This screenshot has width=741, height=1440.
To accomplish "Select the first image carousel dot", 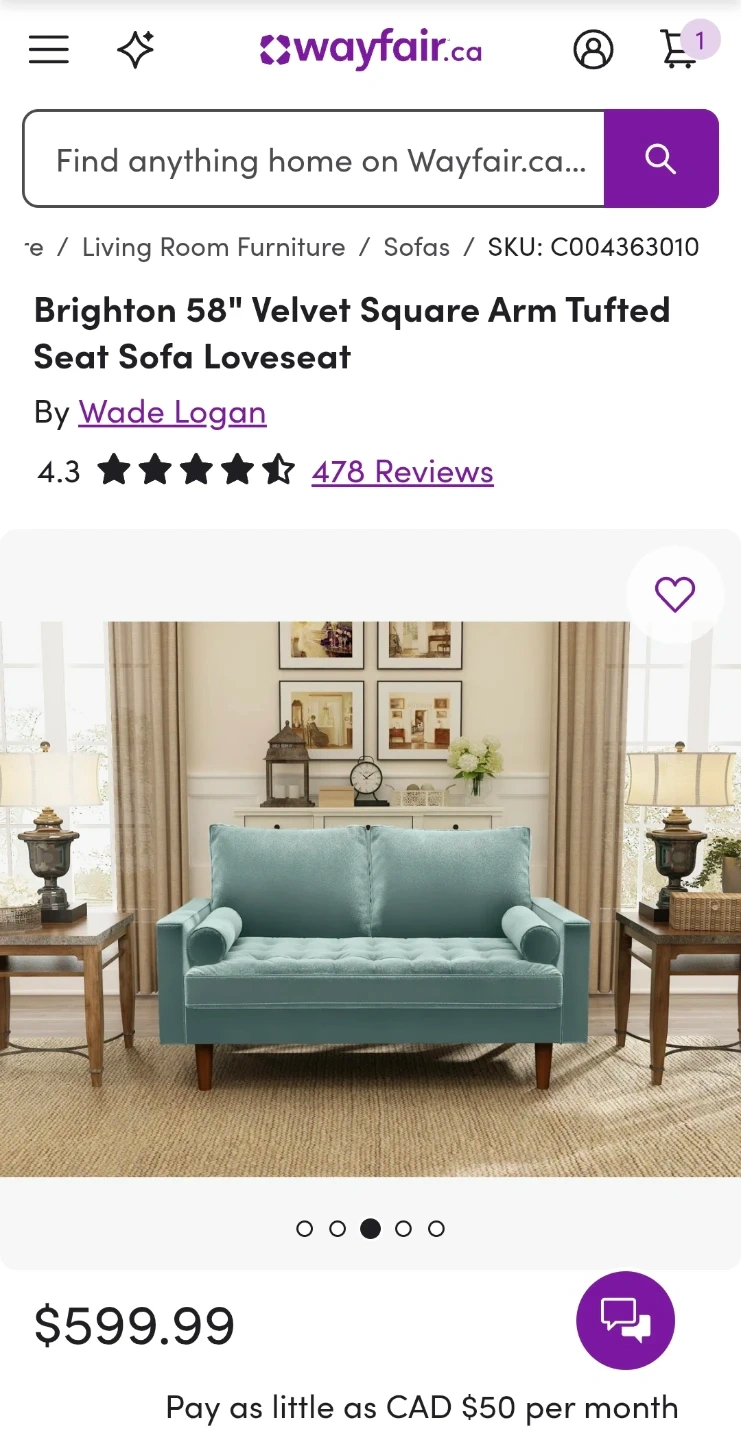I will tap(305, 1228).
